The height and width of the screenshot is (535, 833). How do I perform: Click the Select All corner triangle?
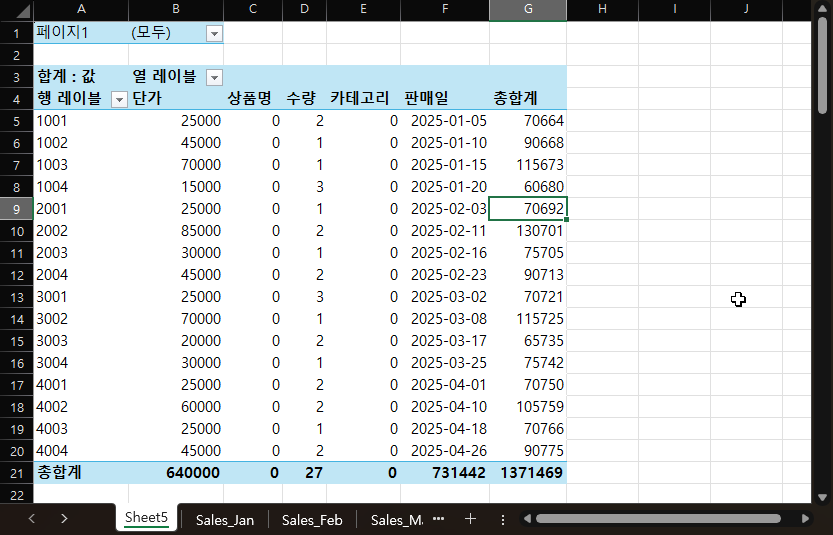coord(23,11)
